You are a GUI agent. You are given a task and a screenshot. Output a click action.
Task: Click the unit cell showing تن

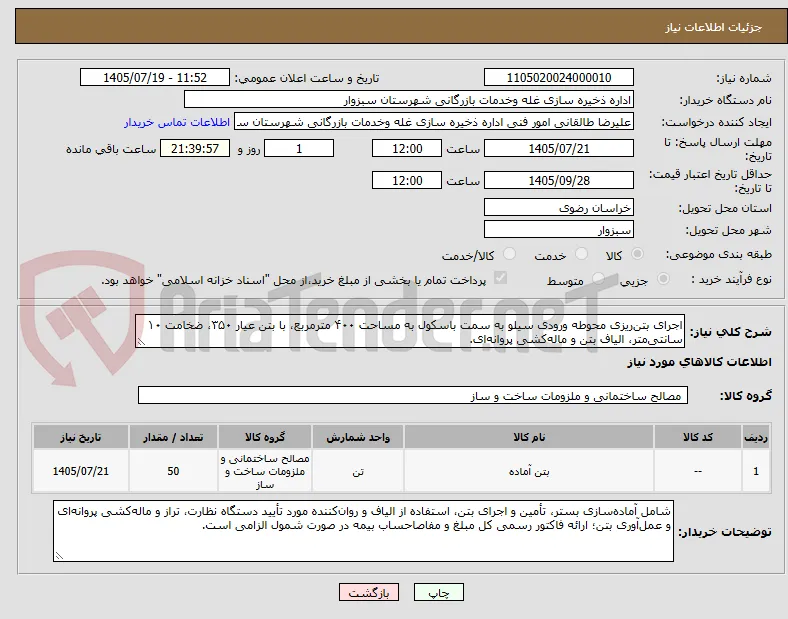[x=358, y=471]
